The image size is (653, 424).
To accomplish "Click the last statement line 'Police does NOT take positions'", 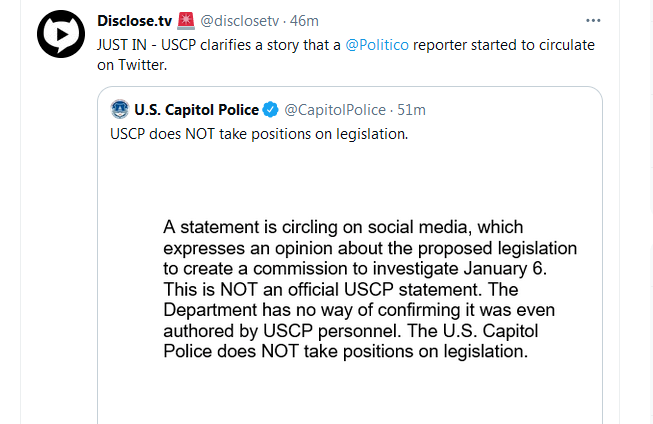I will (346, 351).
